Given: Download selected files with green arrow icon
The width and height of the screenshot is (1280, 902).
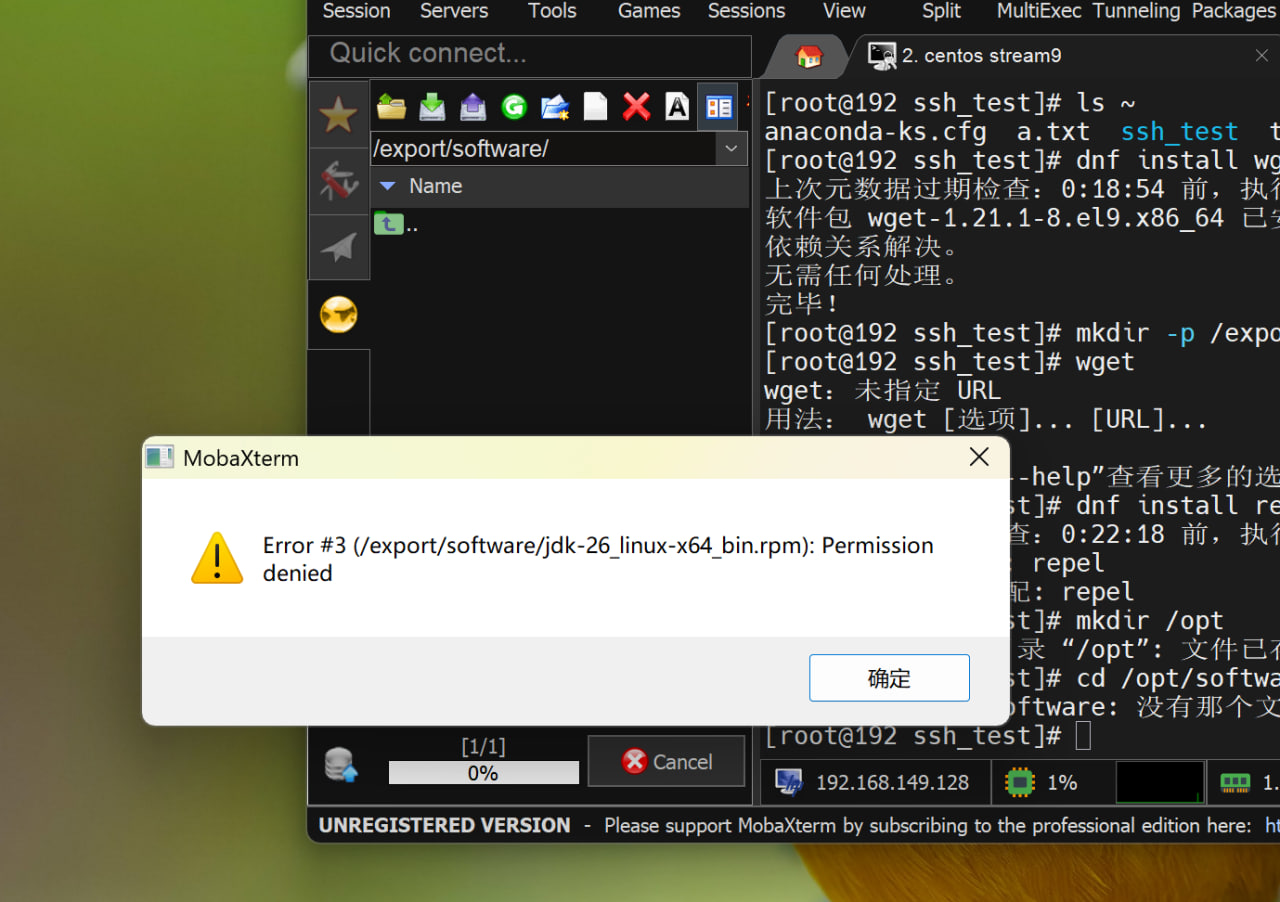Looking at the screenshot, I should 432,106.
